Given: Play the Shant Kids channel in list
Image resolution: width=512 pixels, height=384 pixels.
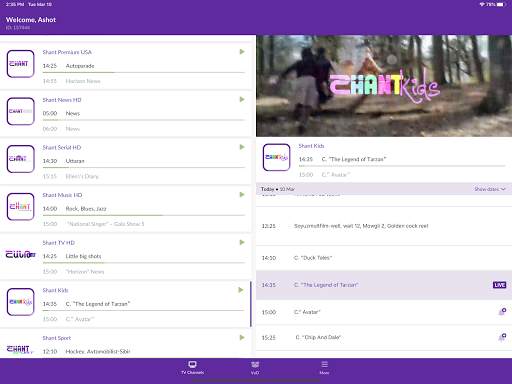Looking at the screenshot, I should [x=241, y=290].
